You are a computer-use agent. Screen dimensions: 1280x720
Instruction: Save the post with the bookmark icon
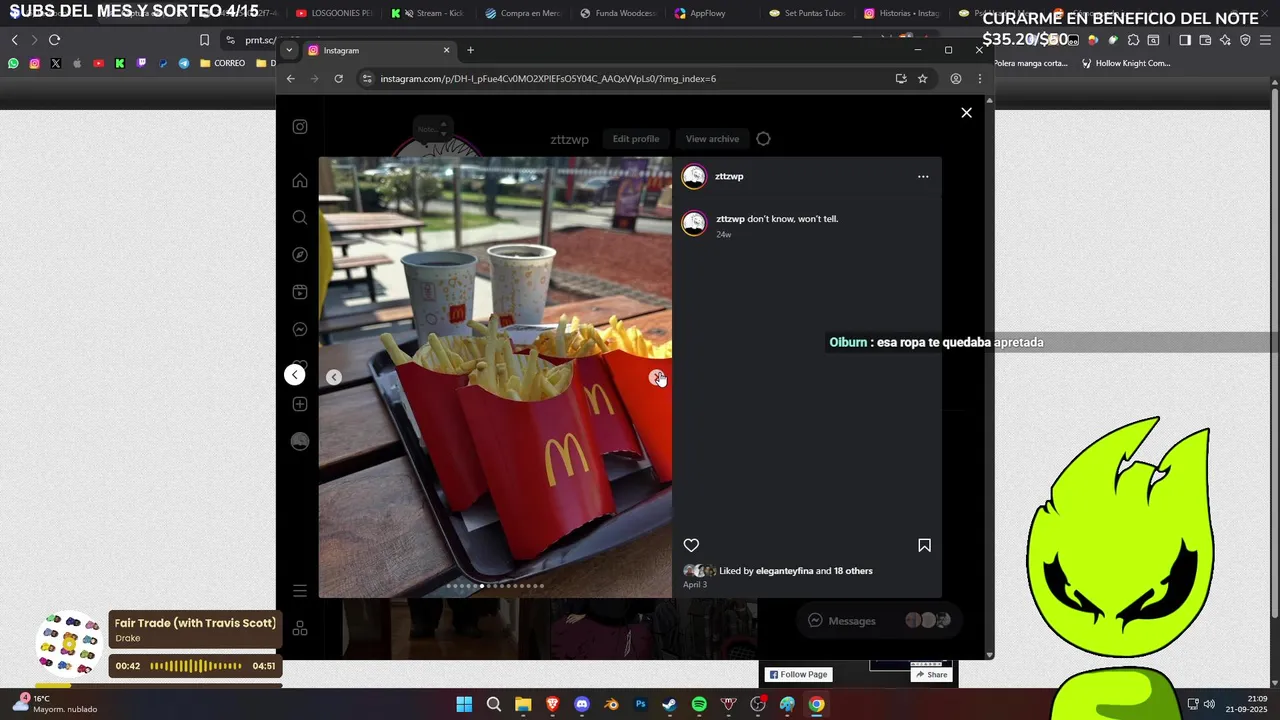tap(924, 545)
